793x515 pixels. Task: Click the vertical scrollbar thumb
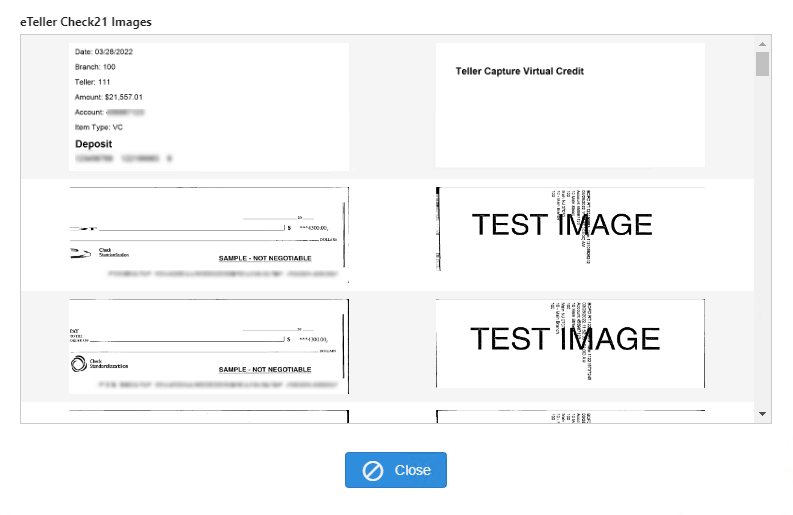click(762, 64)
